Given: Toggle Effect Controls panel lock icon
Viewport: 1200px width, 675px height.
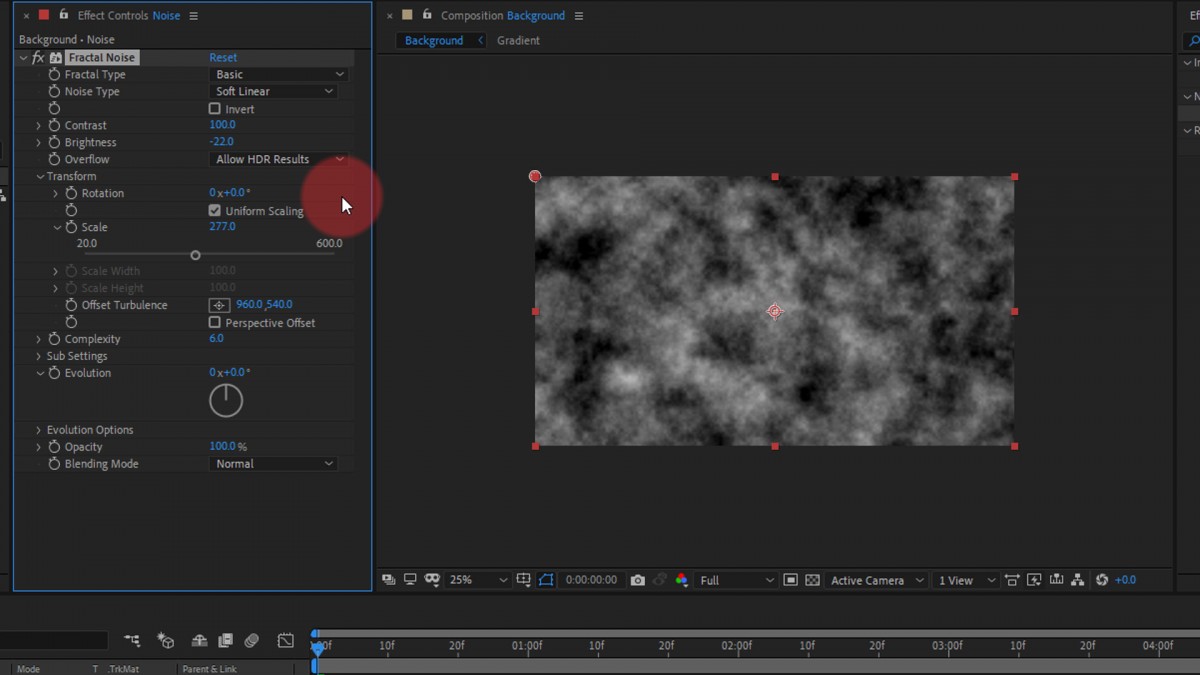Looking at the screenshot, I should click(64, 15).
